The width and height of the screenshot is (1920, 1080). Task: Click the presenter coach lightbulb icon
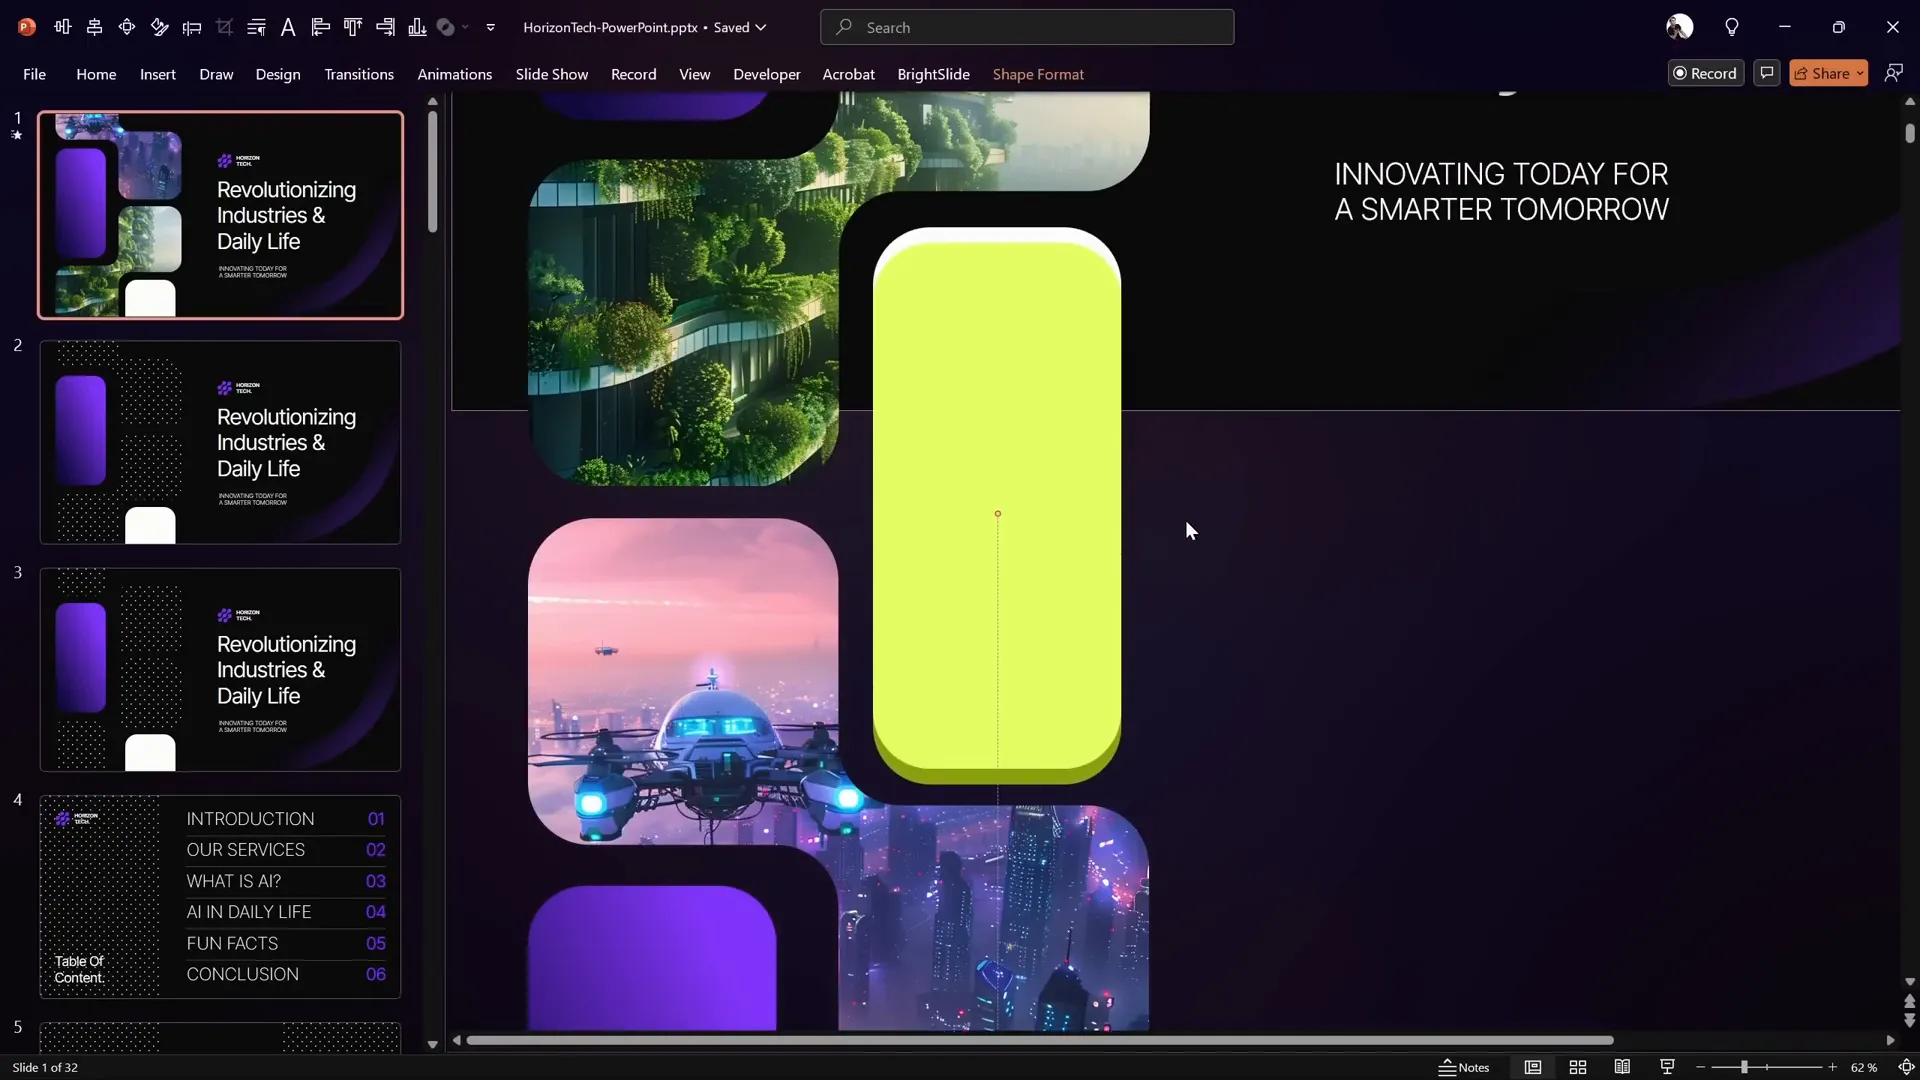[1732, 27]
